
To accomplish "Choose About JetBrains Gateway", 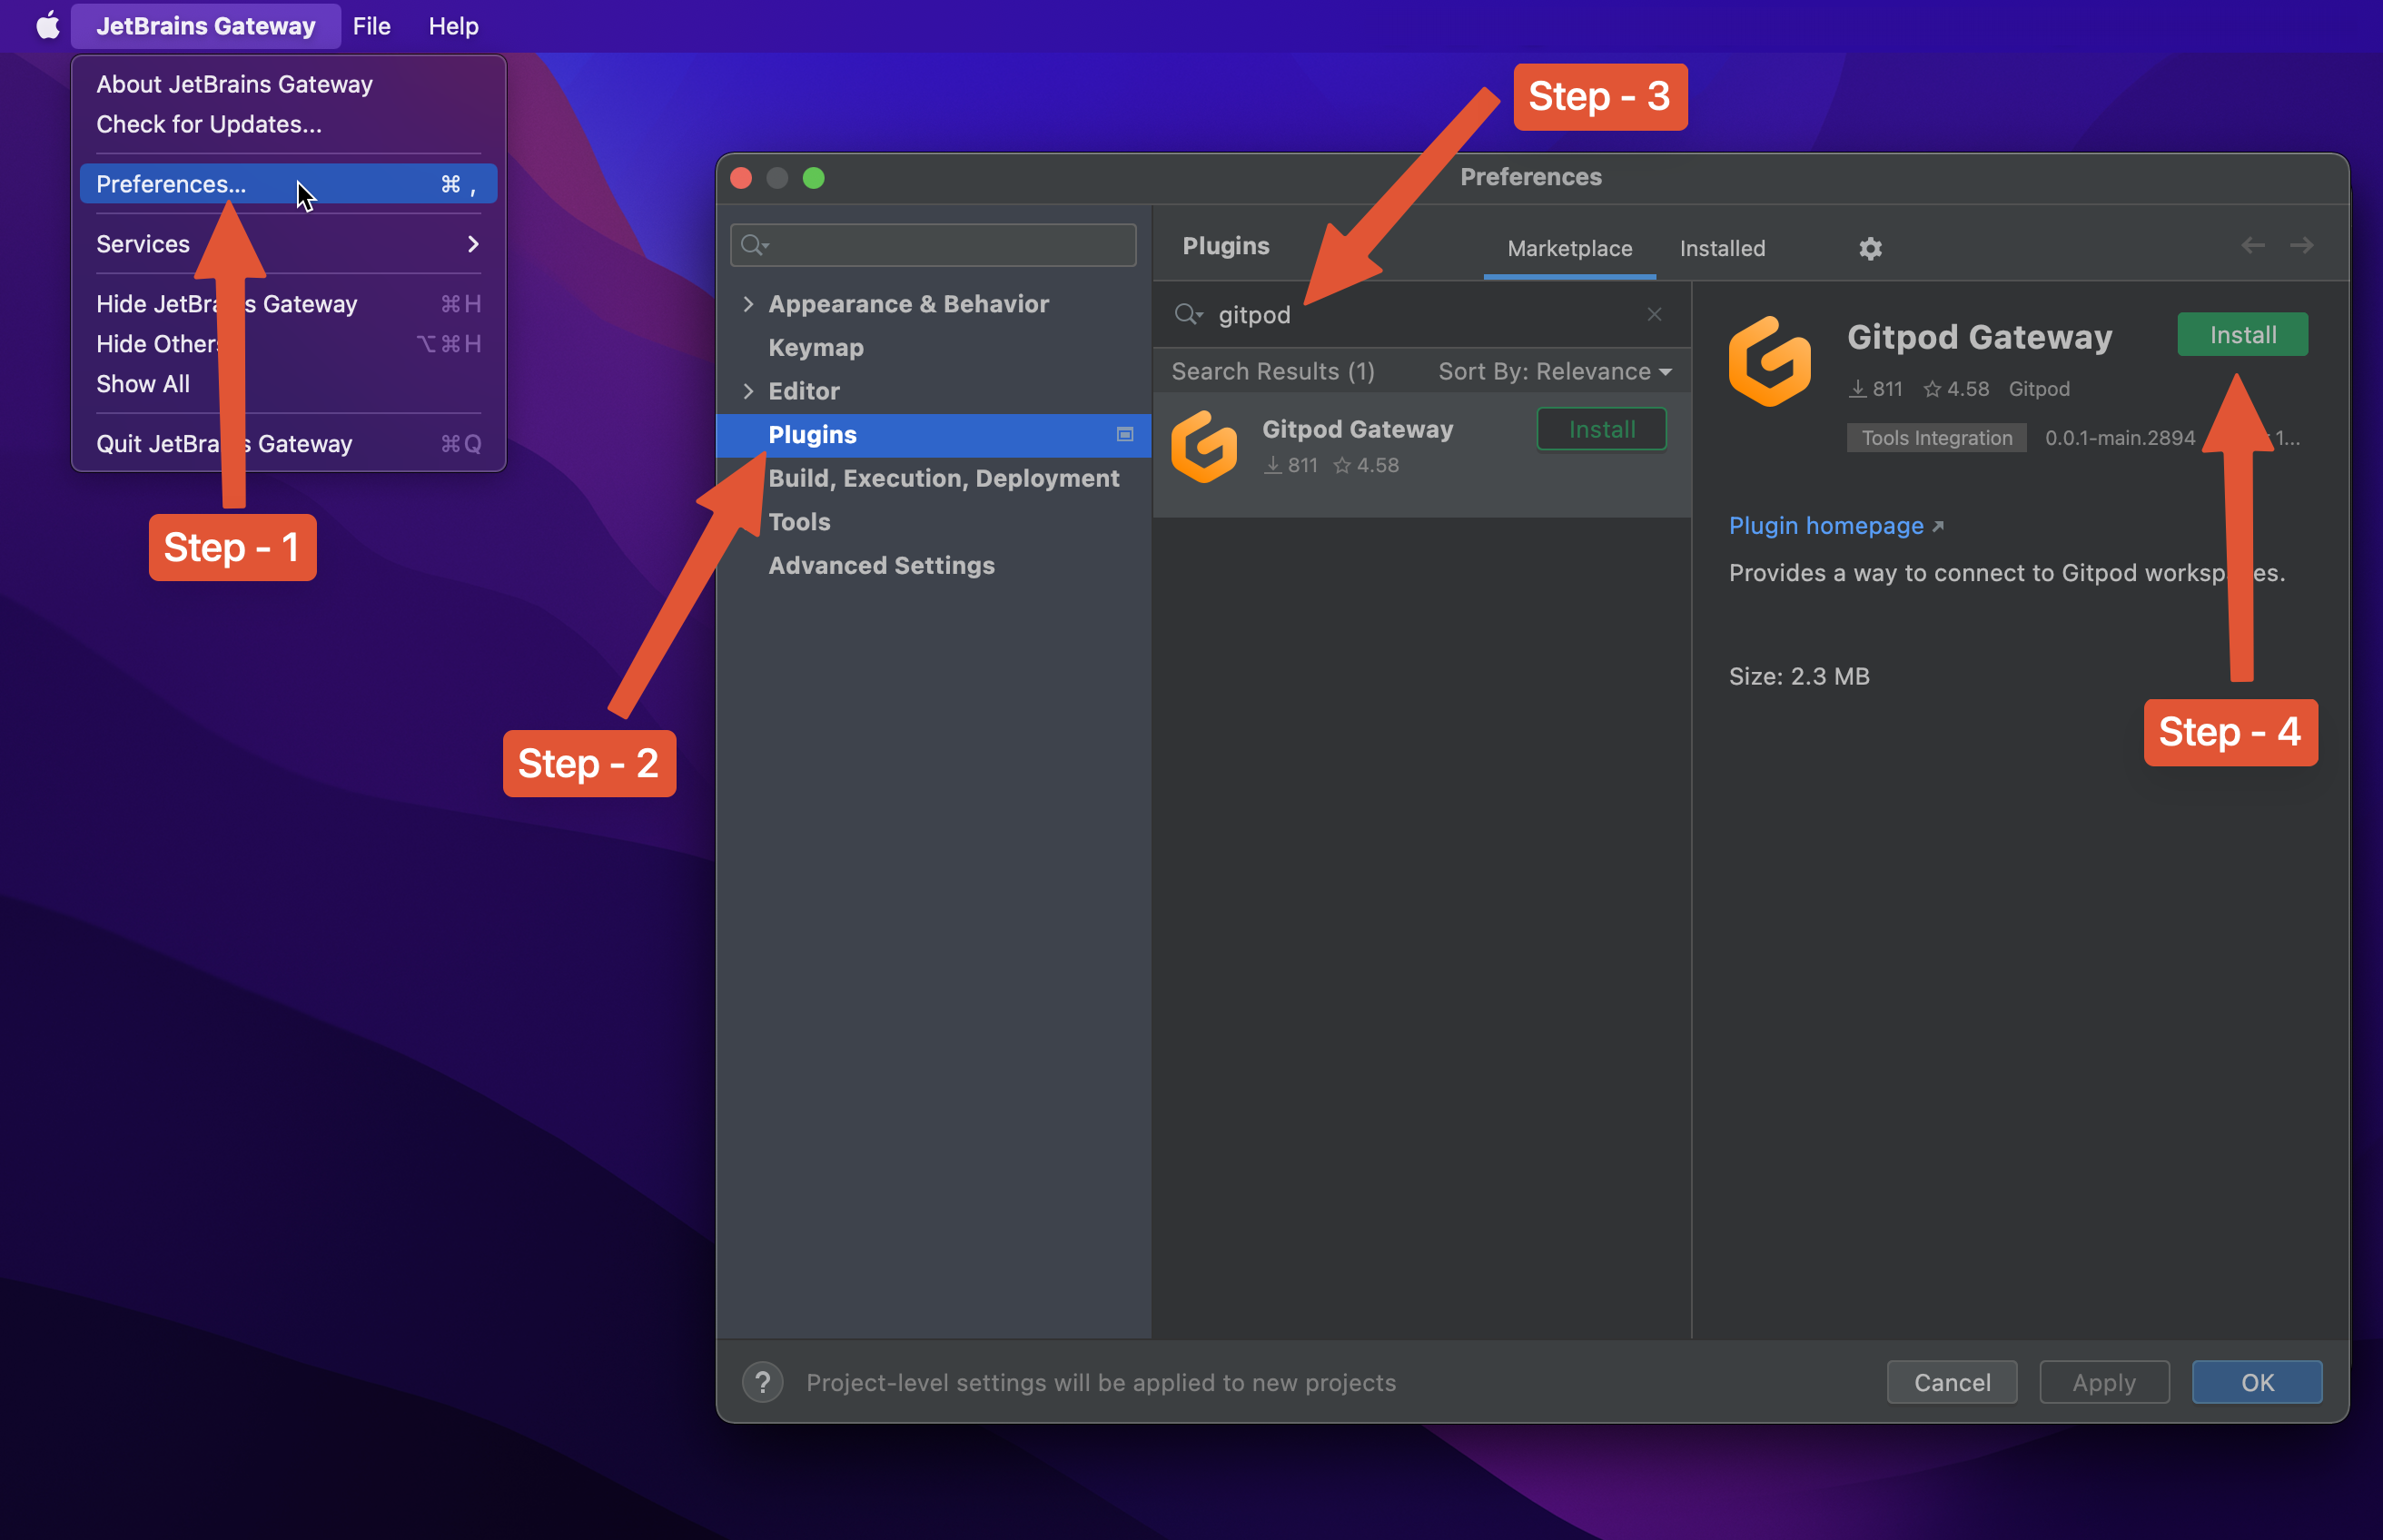I will pyautogui.click(x=288, y=84).
